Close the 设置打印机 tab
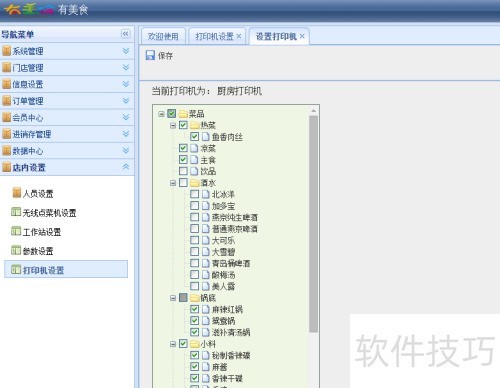This screenshot has width=500, height=388. point(302,36)
